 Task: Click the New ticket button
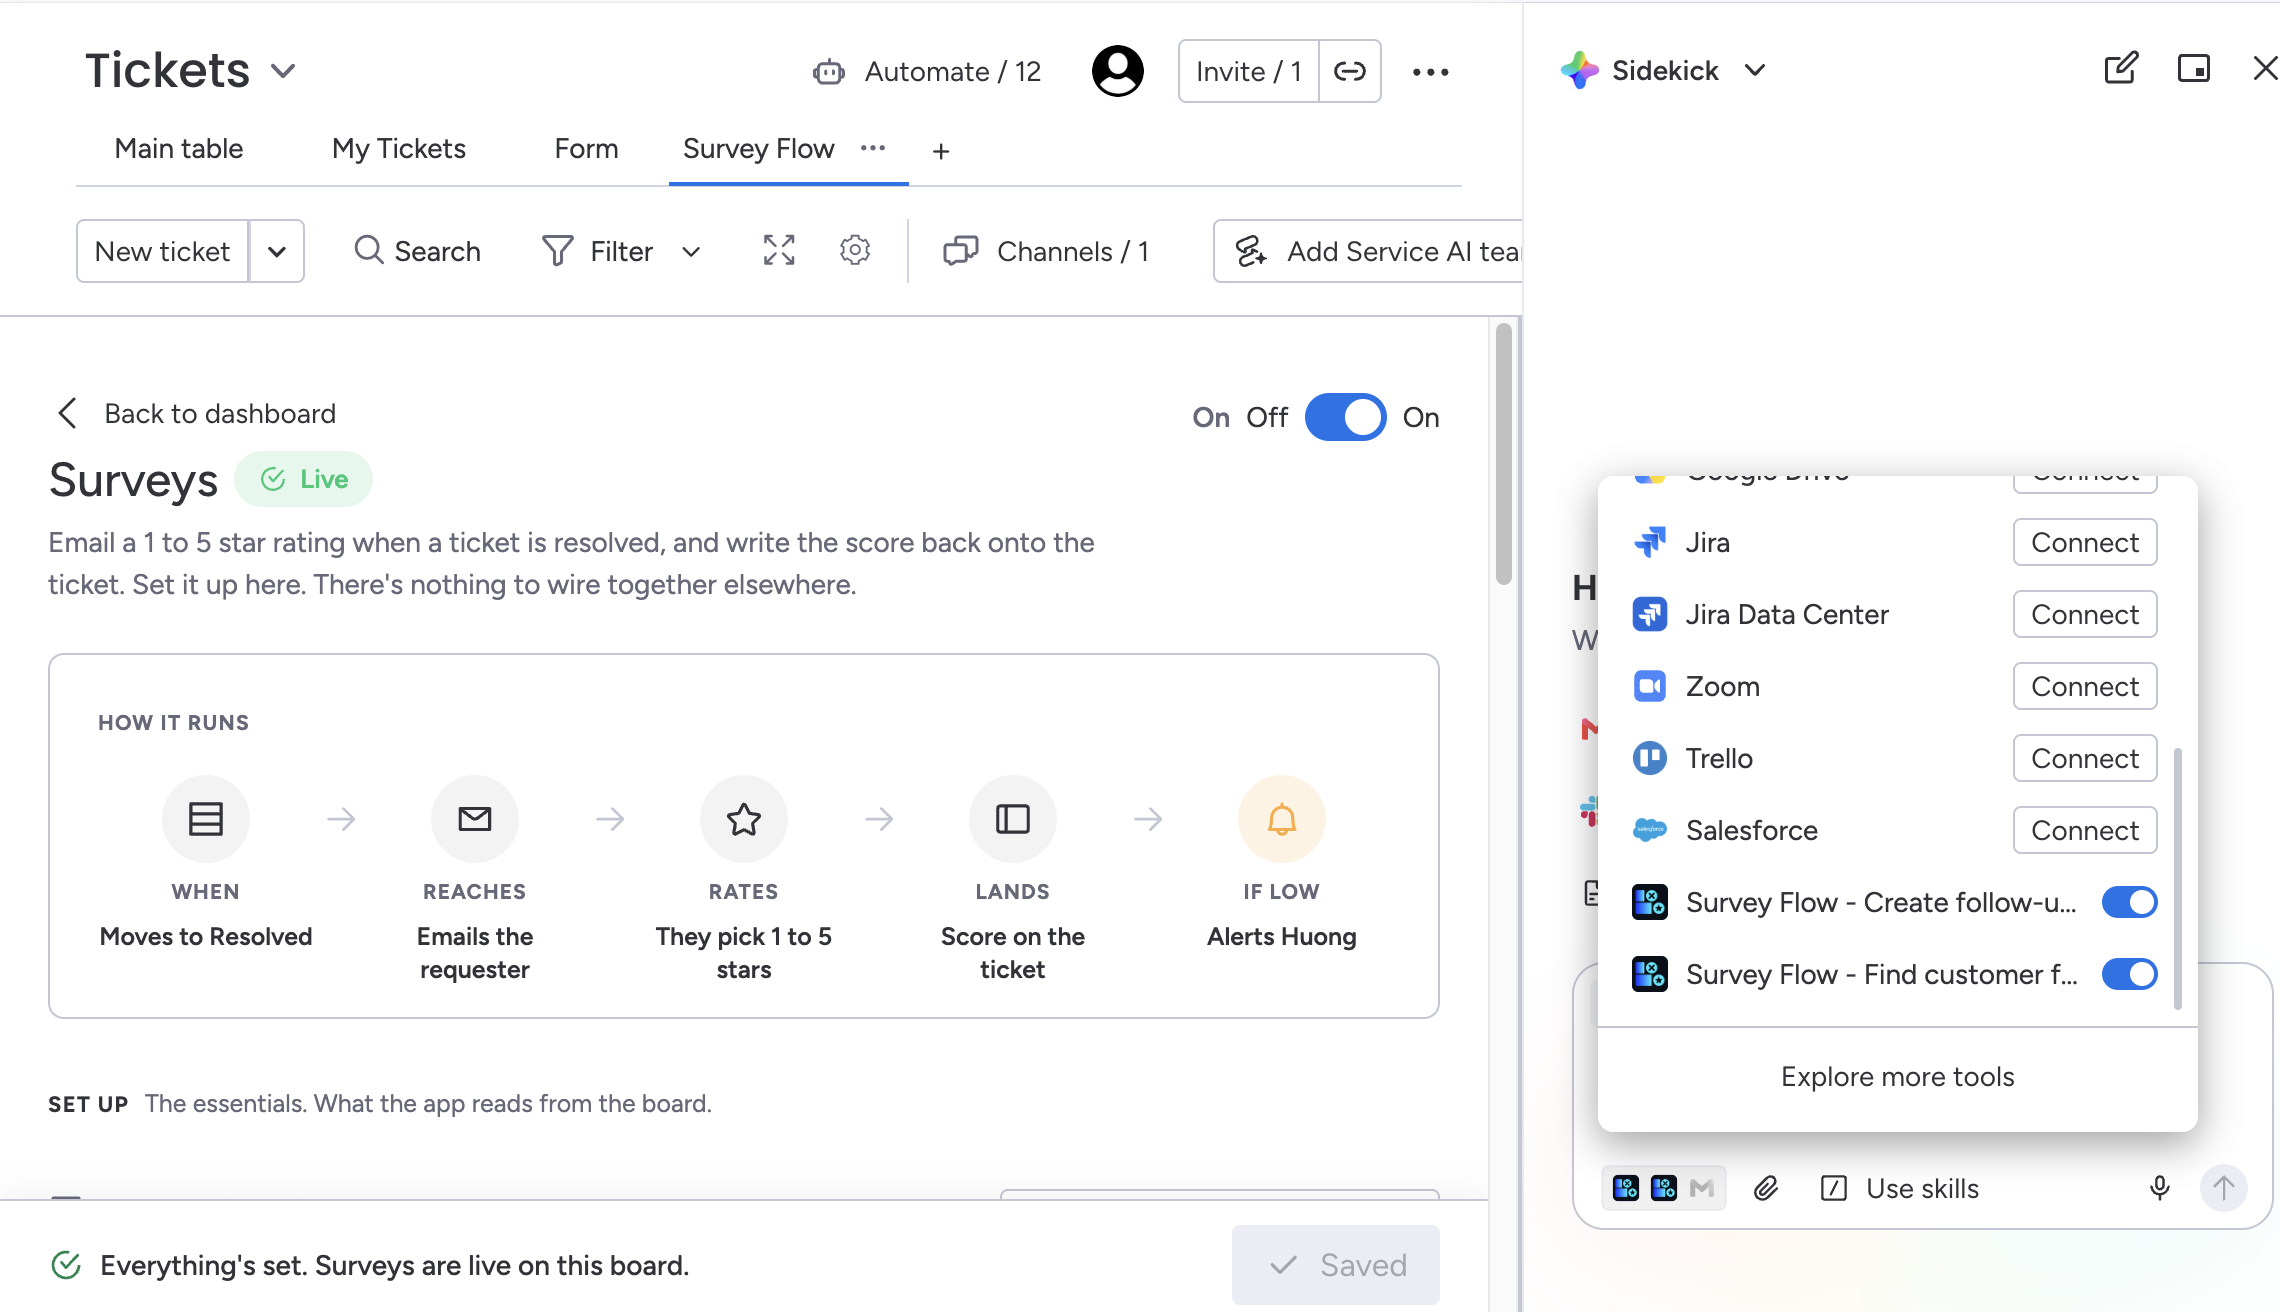(x=163, y=251)
